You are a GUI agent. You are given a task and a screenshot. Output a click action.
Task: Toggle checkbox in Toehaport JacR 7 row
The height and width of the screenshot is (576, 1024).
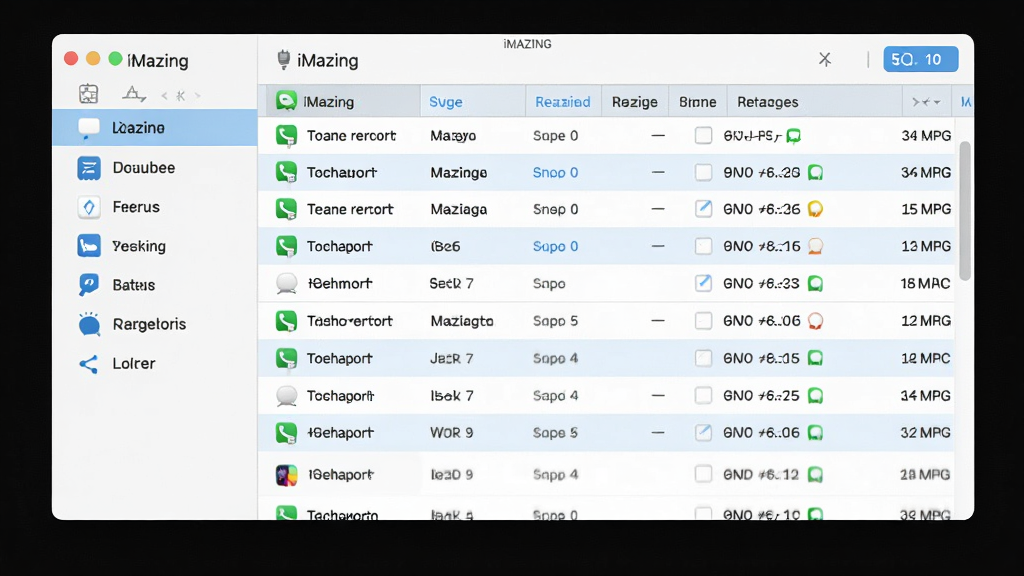(703, 358)
